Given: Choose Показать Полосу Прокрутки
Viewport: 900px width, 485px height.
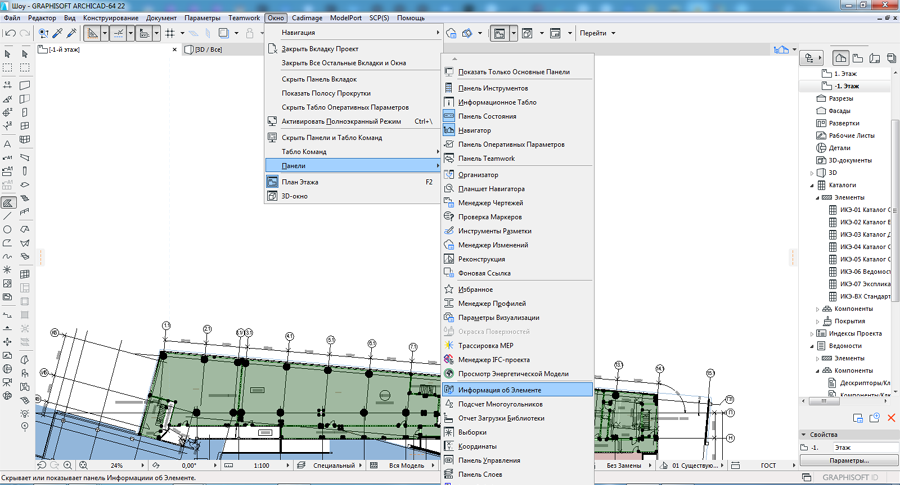Looking at the screenshot, I should click(353, 93).
